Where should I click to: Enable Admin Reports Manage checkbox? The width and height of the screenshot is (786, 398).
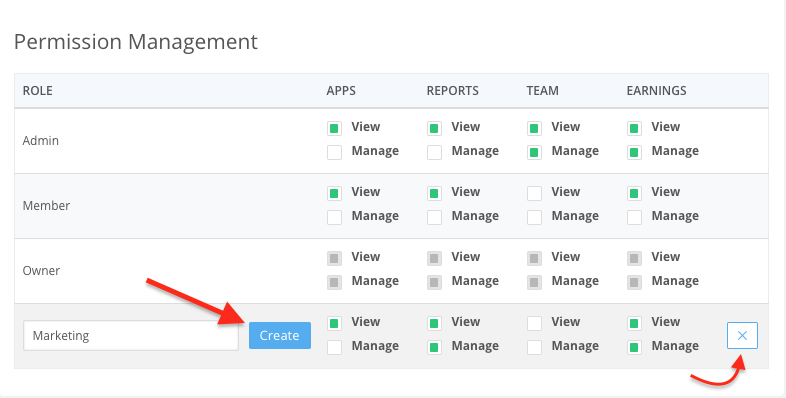(435, 152)
